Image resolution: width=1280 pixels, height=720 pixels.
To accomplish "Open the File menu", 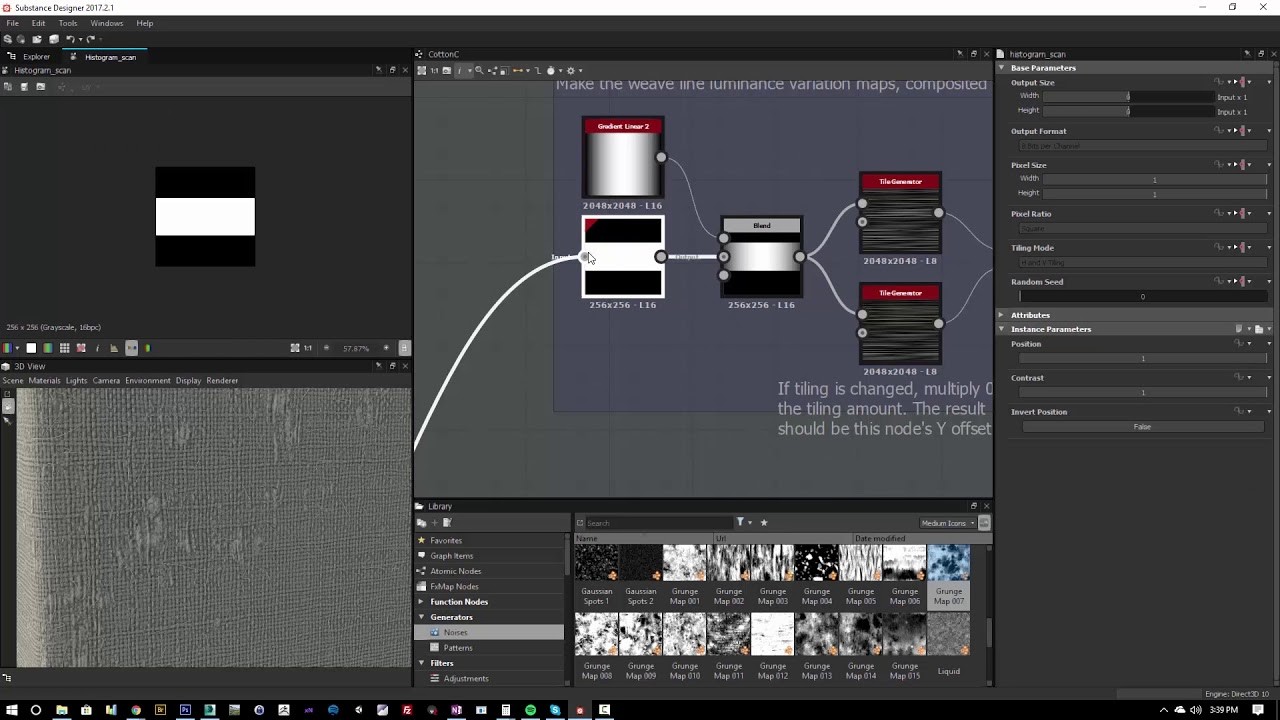I will click(13, 23).
